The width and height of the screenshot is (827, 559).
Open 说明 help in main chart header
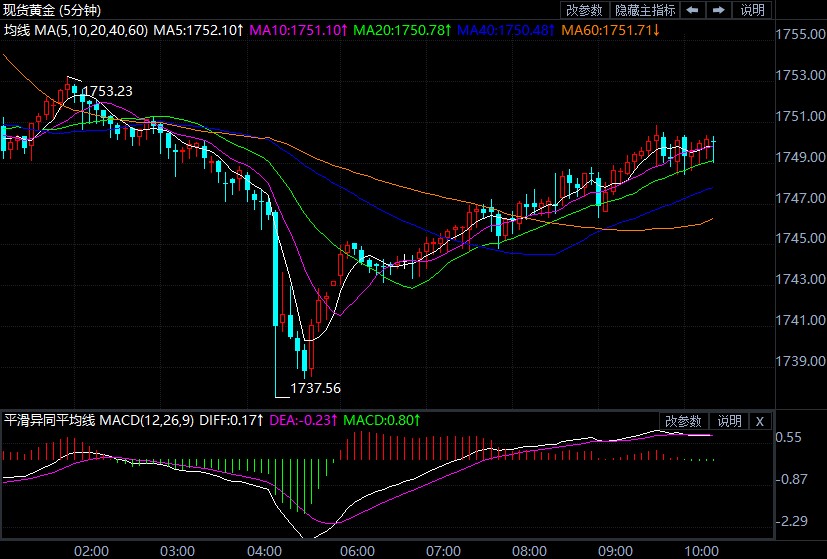tap(752, 10)
